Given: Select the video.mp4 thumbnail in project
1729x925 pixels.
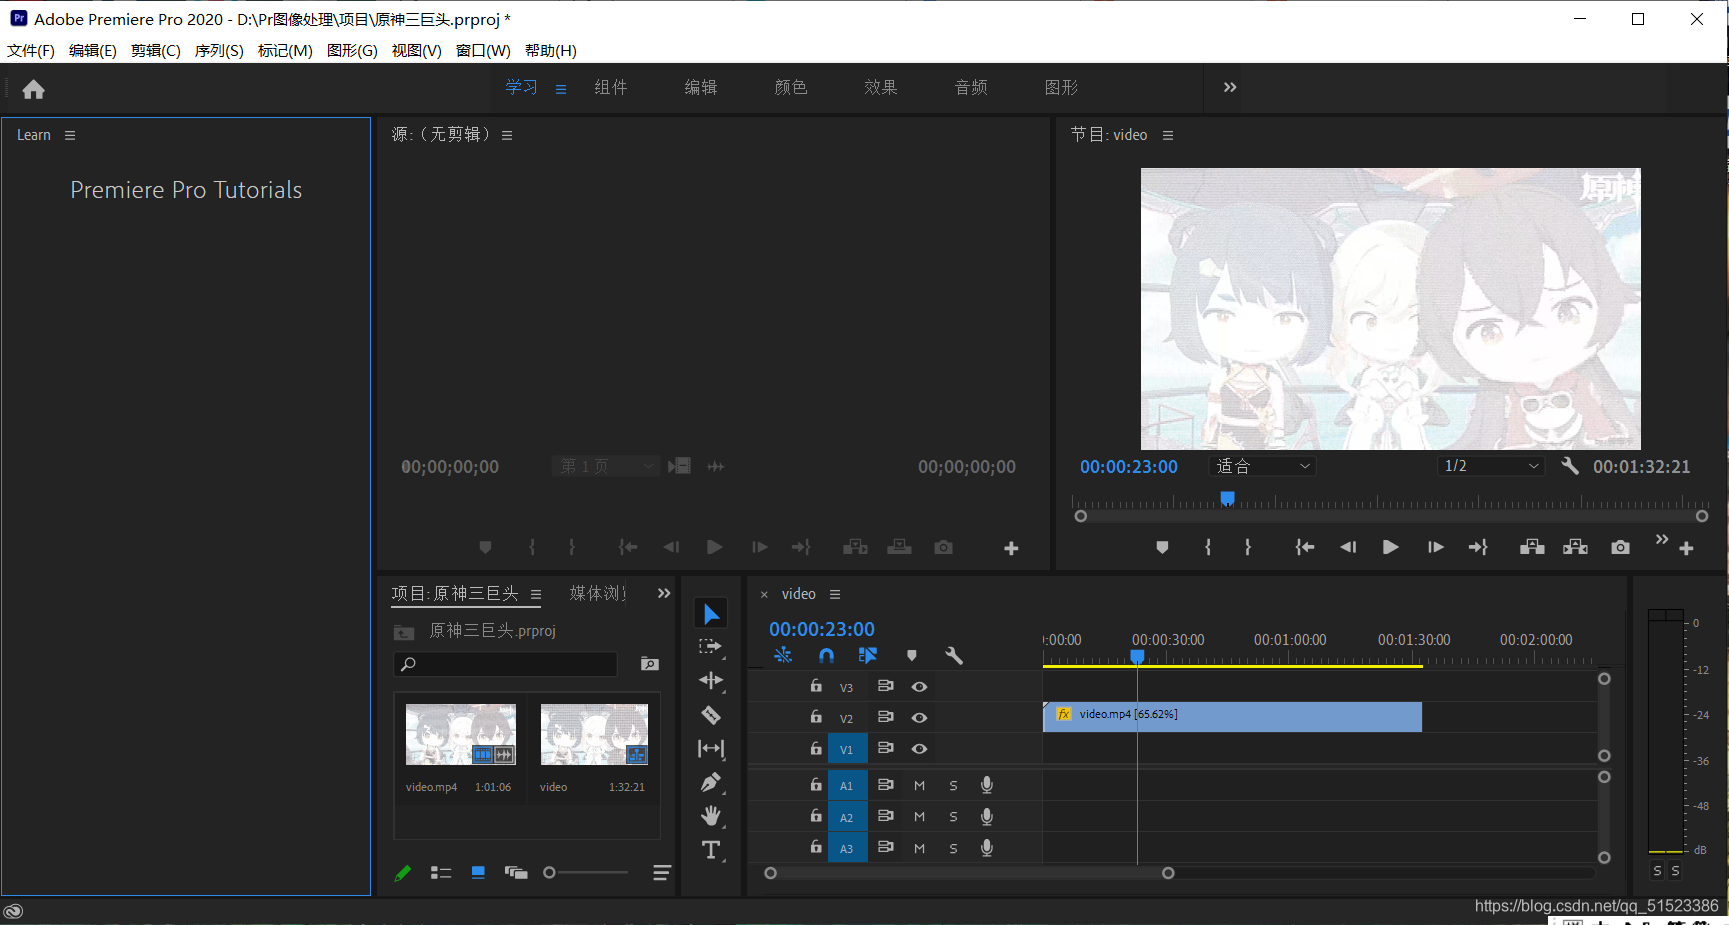Looking at the screenshot, I should 461,734.
